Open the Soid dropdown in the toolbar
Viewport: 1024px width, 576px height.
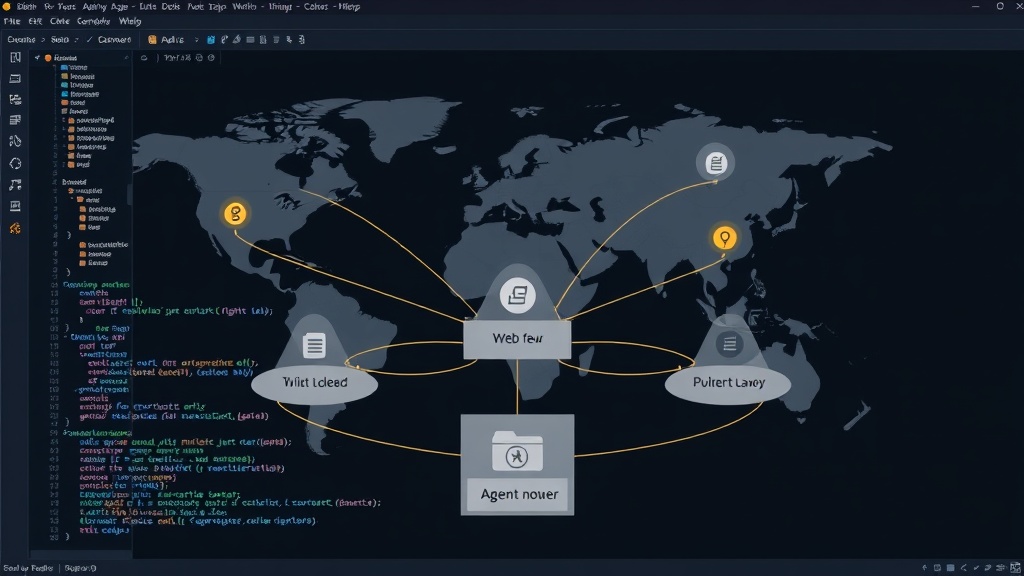pyautogui.click(x=64, y=39)
